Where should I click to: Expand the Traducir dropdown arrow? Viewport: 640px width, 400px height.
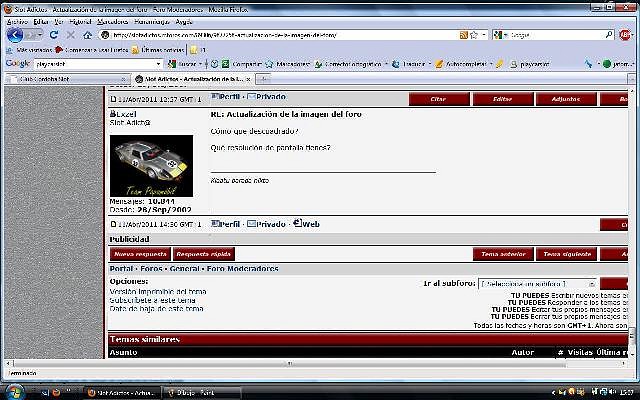(x=429, y=64)
